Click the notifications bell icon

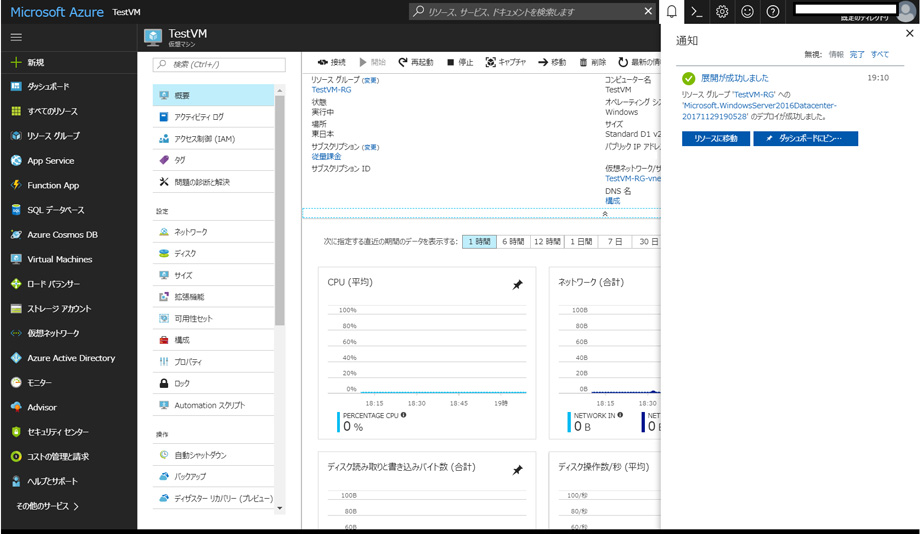point(672,12)
